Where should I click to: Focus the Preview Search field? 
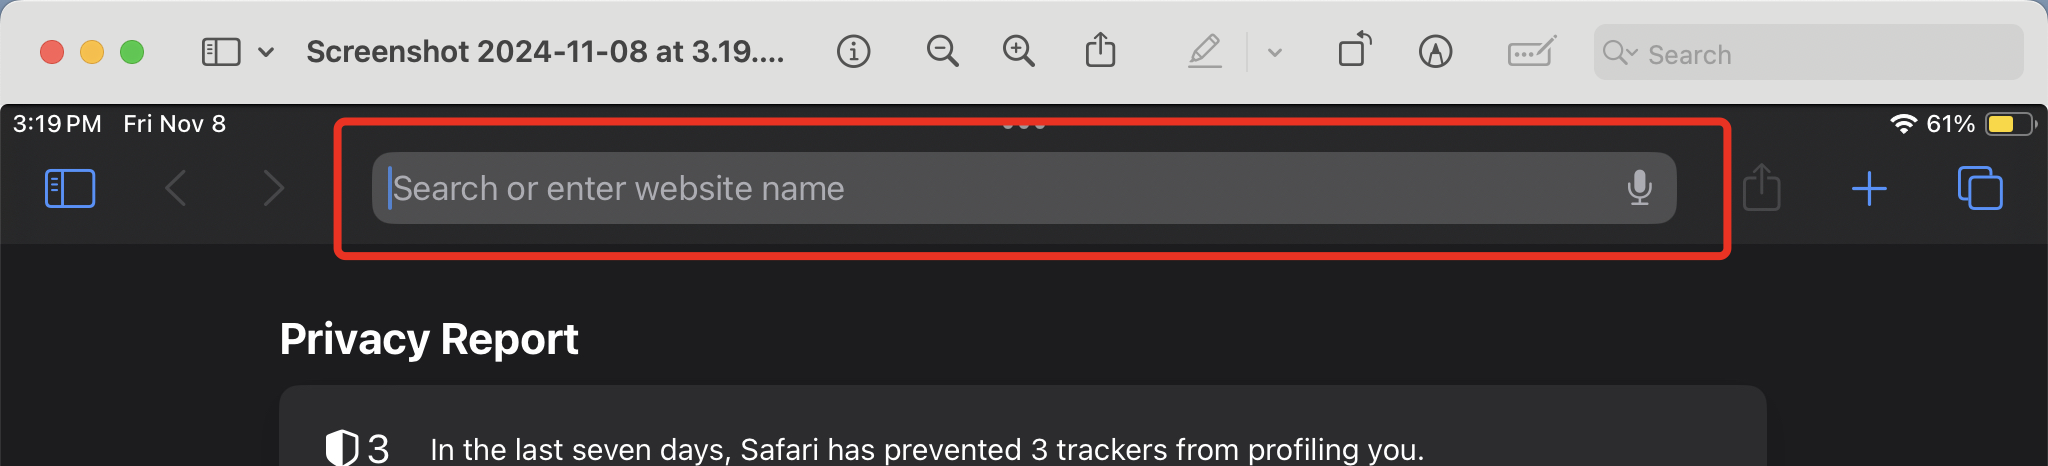1808,53
